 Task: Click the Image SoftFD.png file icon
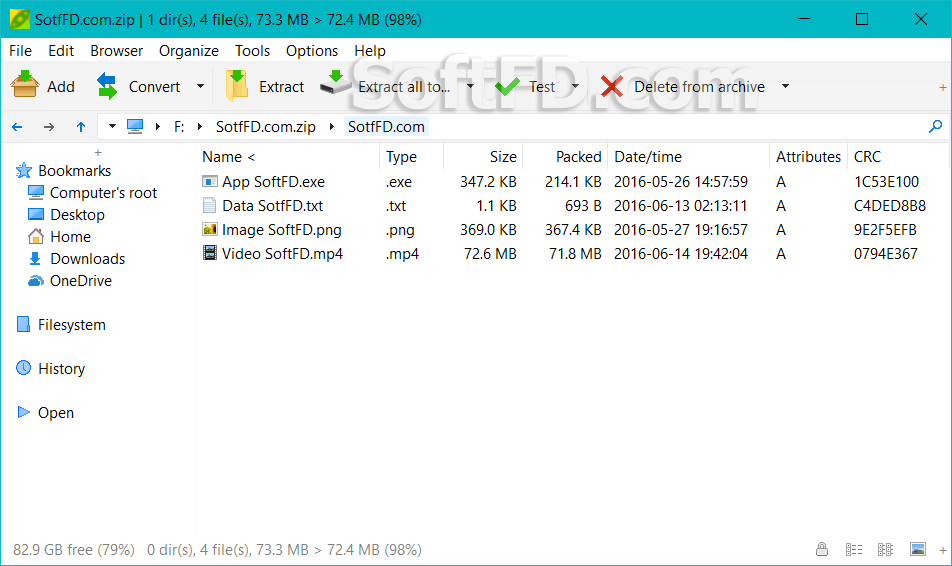(x=209, y=230)
